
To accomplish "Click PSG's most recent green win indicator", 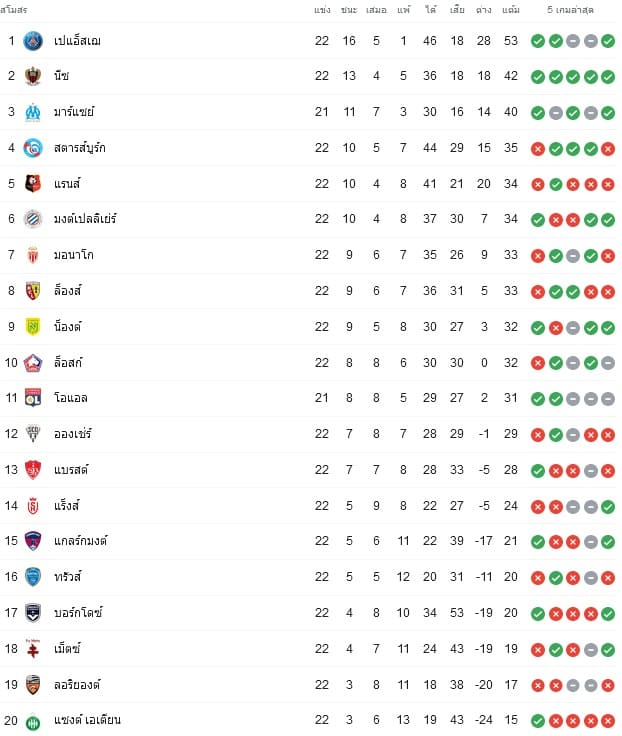I will coord(607,41).
